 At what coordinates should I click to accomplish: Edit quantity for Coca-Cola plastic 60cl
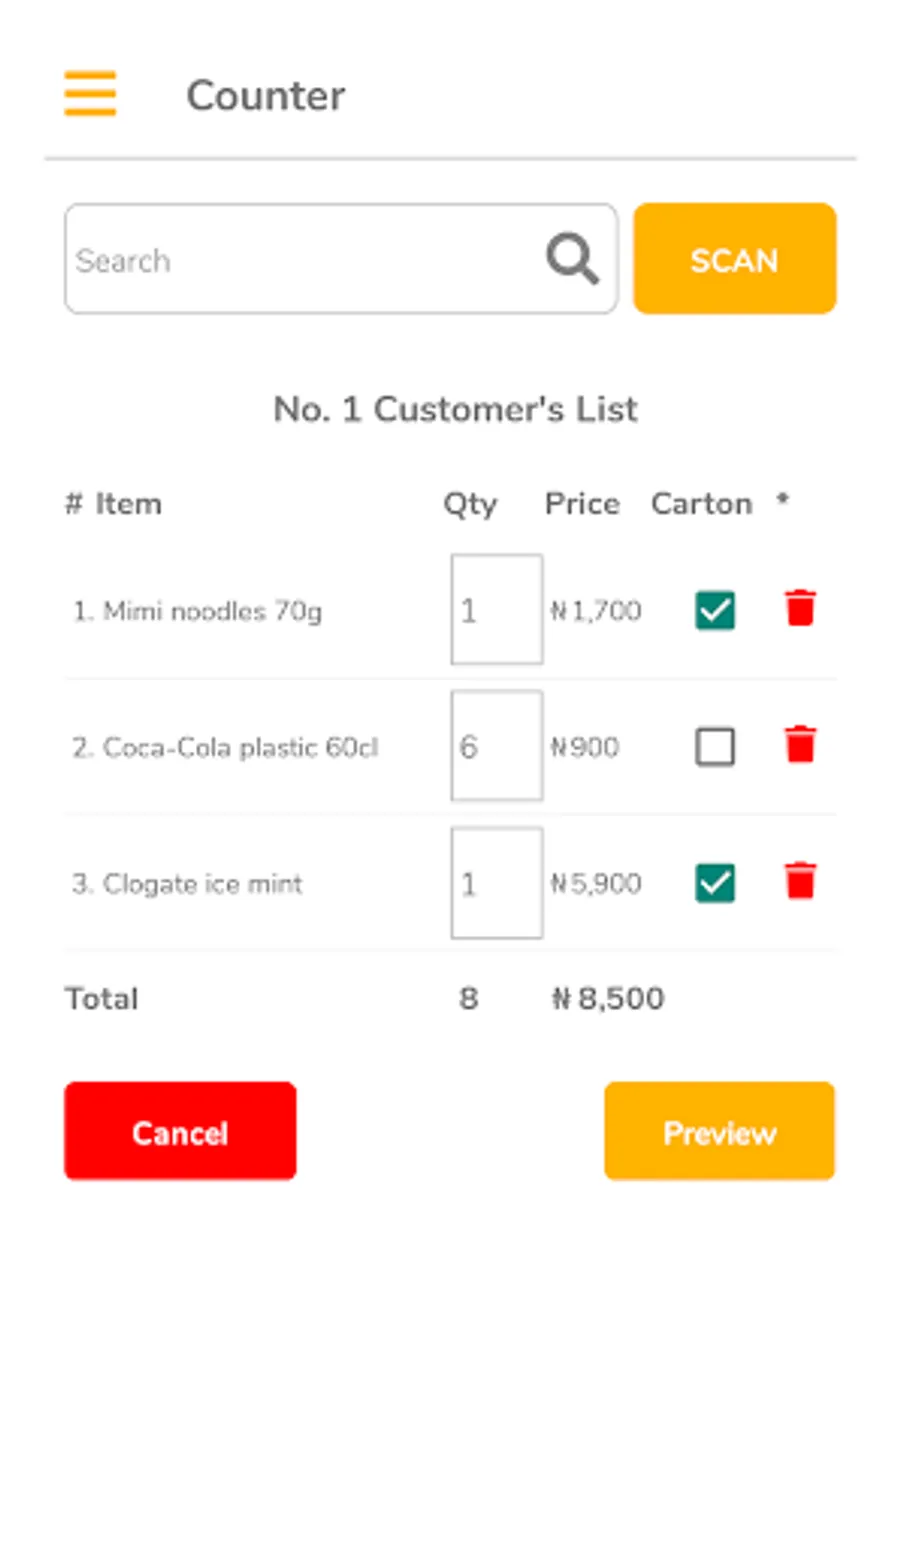pos(496,746)
